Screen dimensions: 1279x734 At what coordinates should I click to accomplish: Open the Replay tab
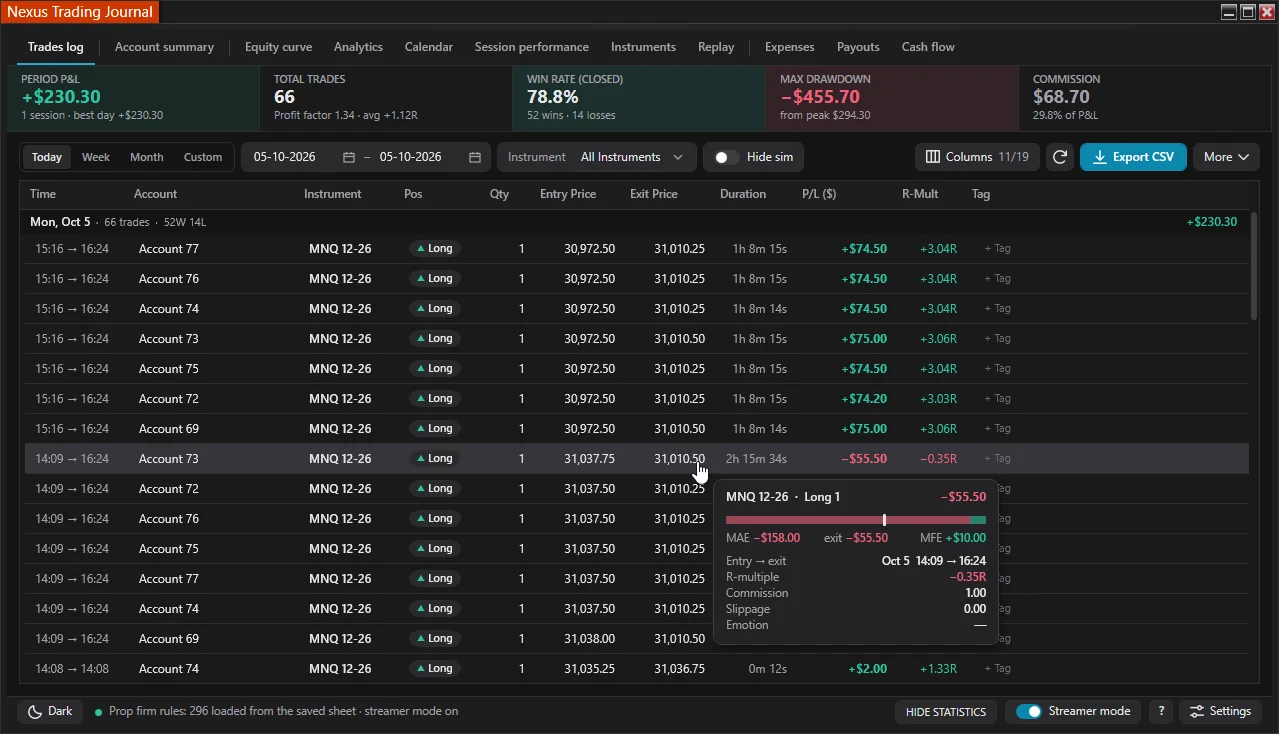[x=716, y=47]
